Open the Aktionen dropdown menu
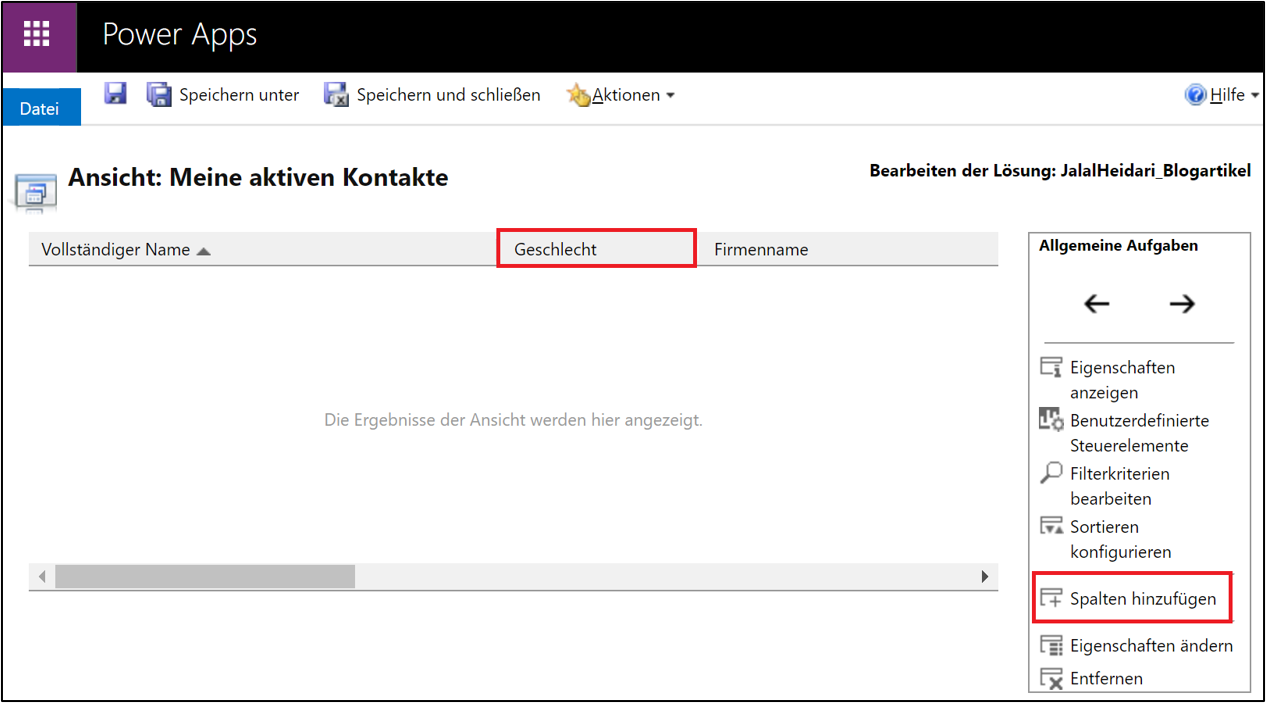The width and height of the screenshot is (1266, 703). [633, 95]
